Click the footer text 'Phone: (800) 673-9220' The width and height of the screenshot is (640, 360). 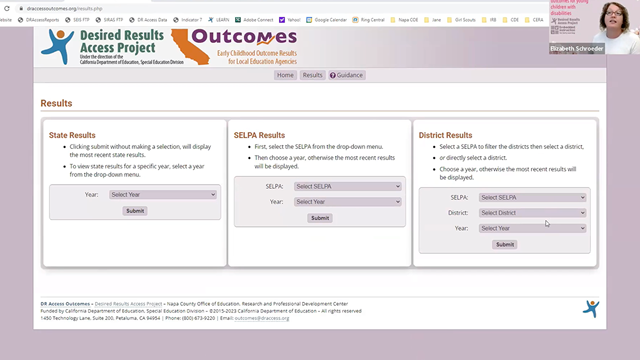190,318
